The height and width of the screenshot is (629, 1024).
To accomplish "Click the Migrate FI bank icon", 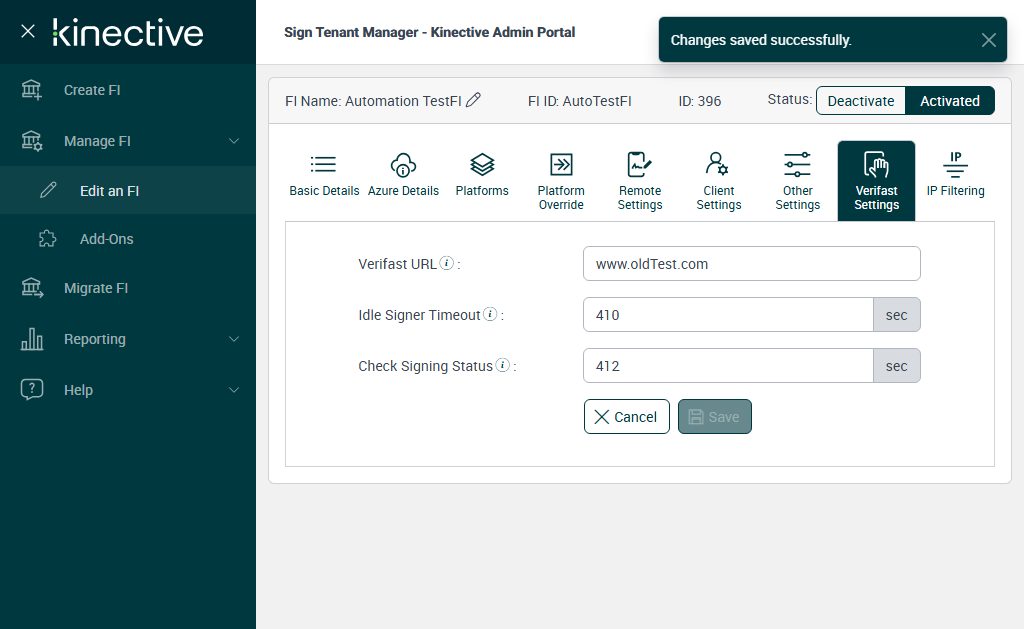I will pyautogui.click(x=31, y=288).
